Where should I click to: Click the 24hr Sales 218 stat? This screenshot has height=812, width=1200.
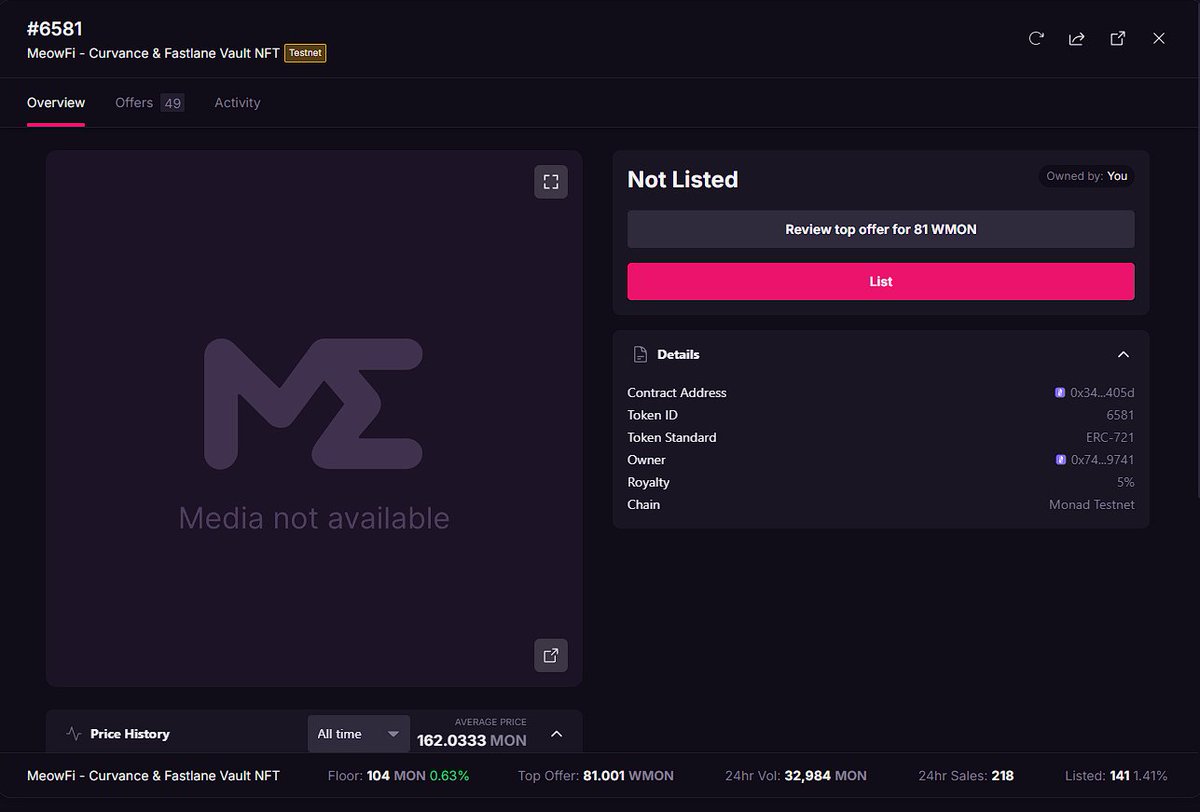[x=966, y=776]
